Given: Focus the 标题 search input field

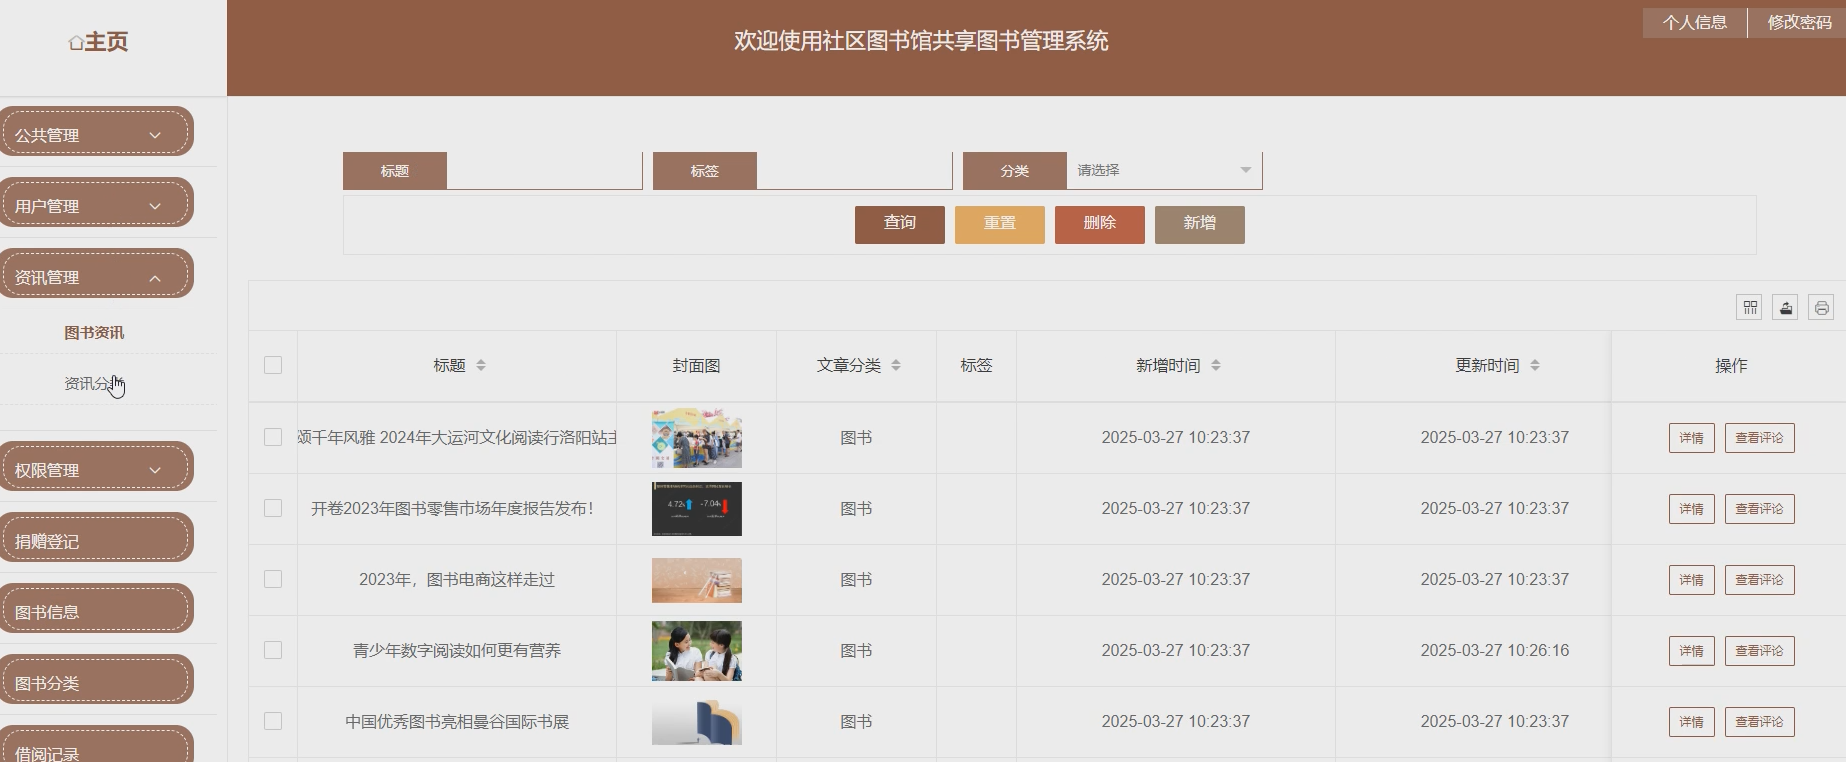Looking at the screenshot, I should [544, 170].
